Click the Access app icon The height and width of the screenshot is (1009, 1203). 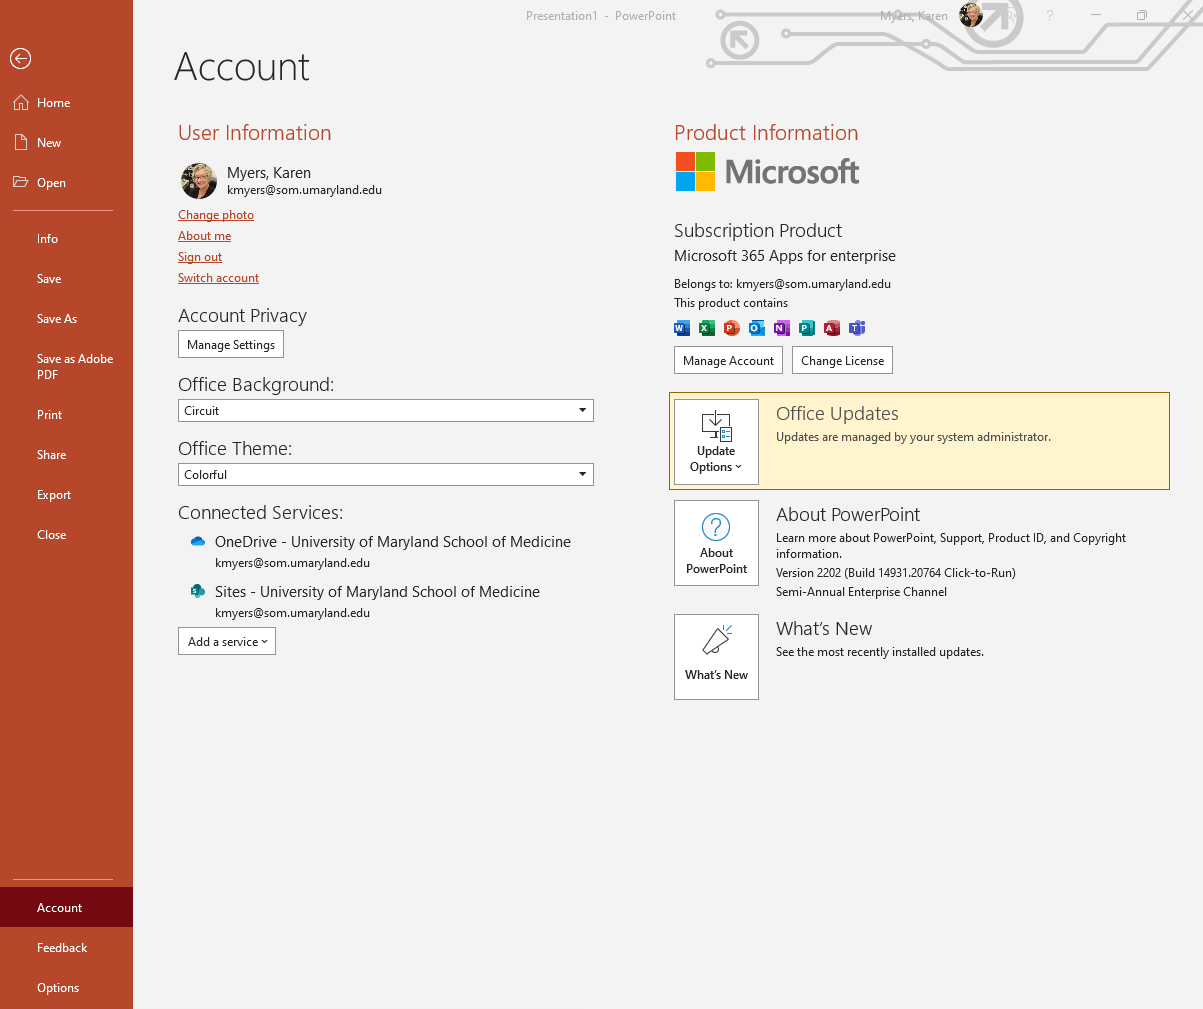coord(832,328)
